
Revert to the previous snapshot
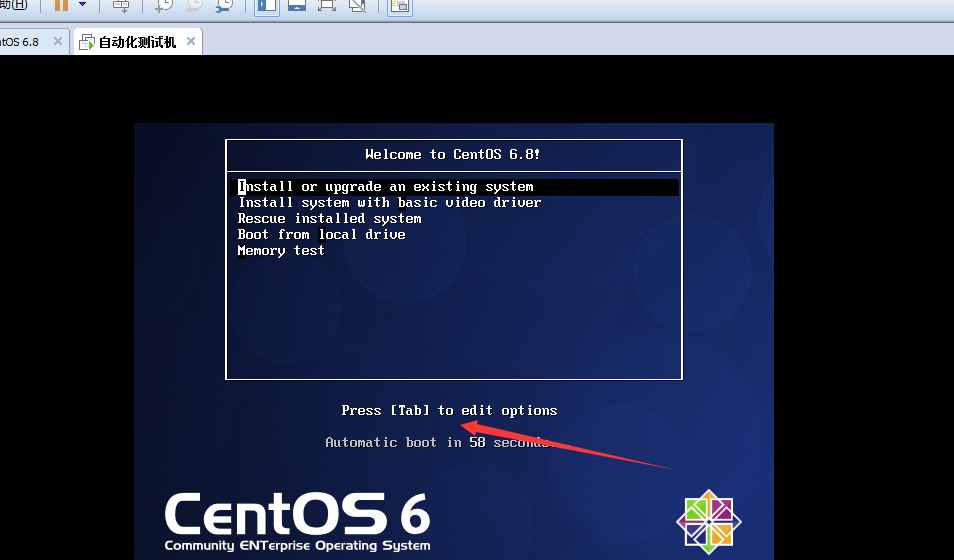(x=194, y=6)
